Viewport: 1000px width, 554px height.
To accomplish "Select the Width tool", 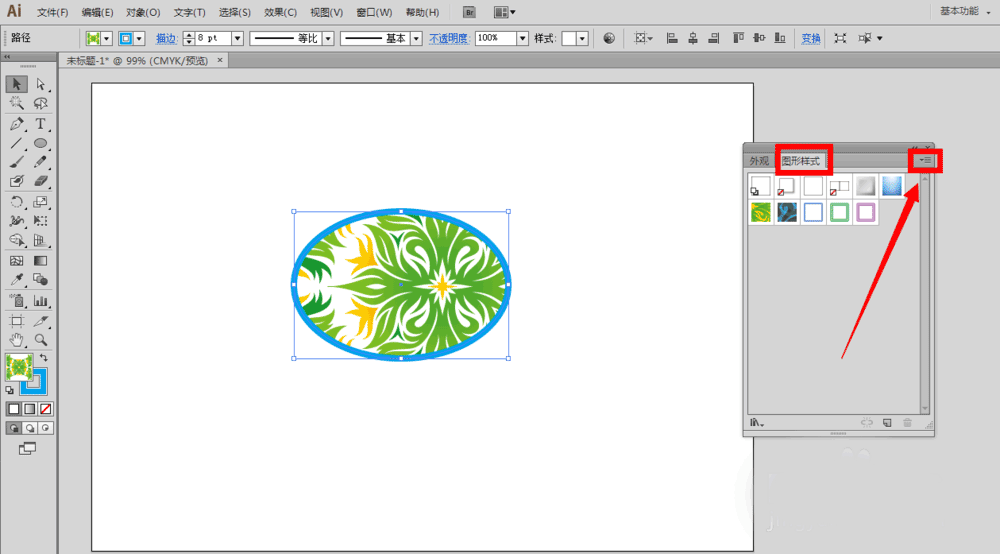I will pos(17,221).
